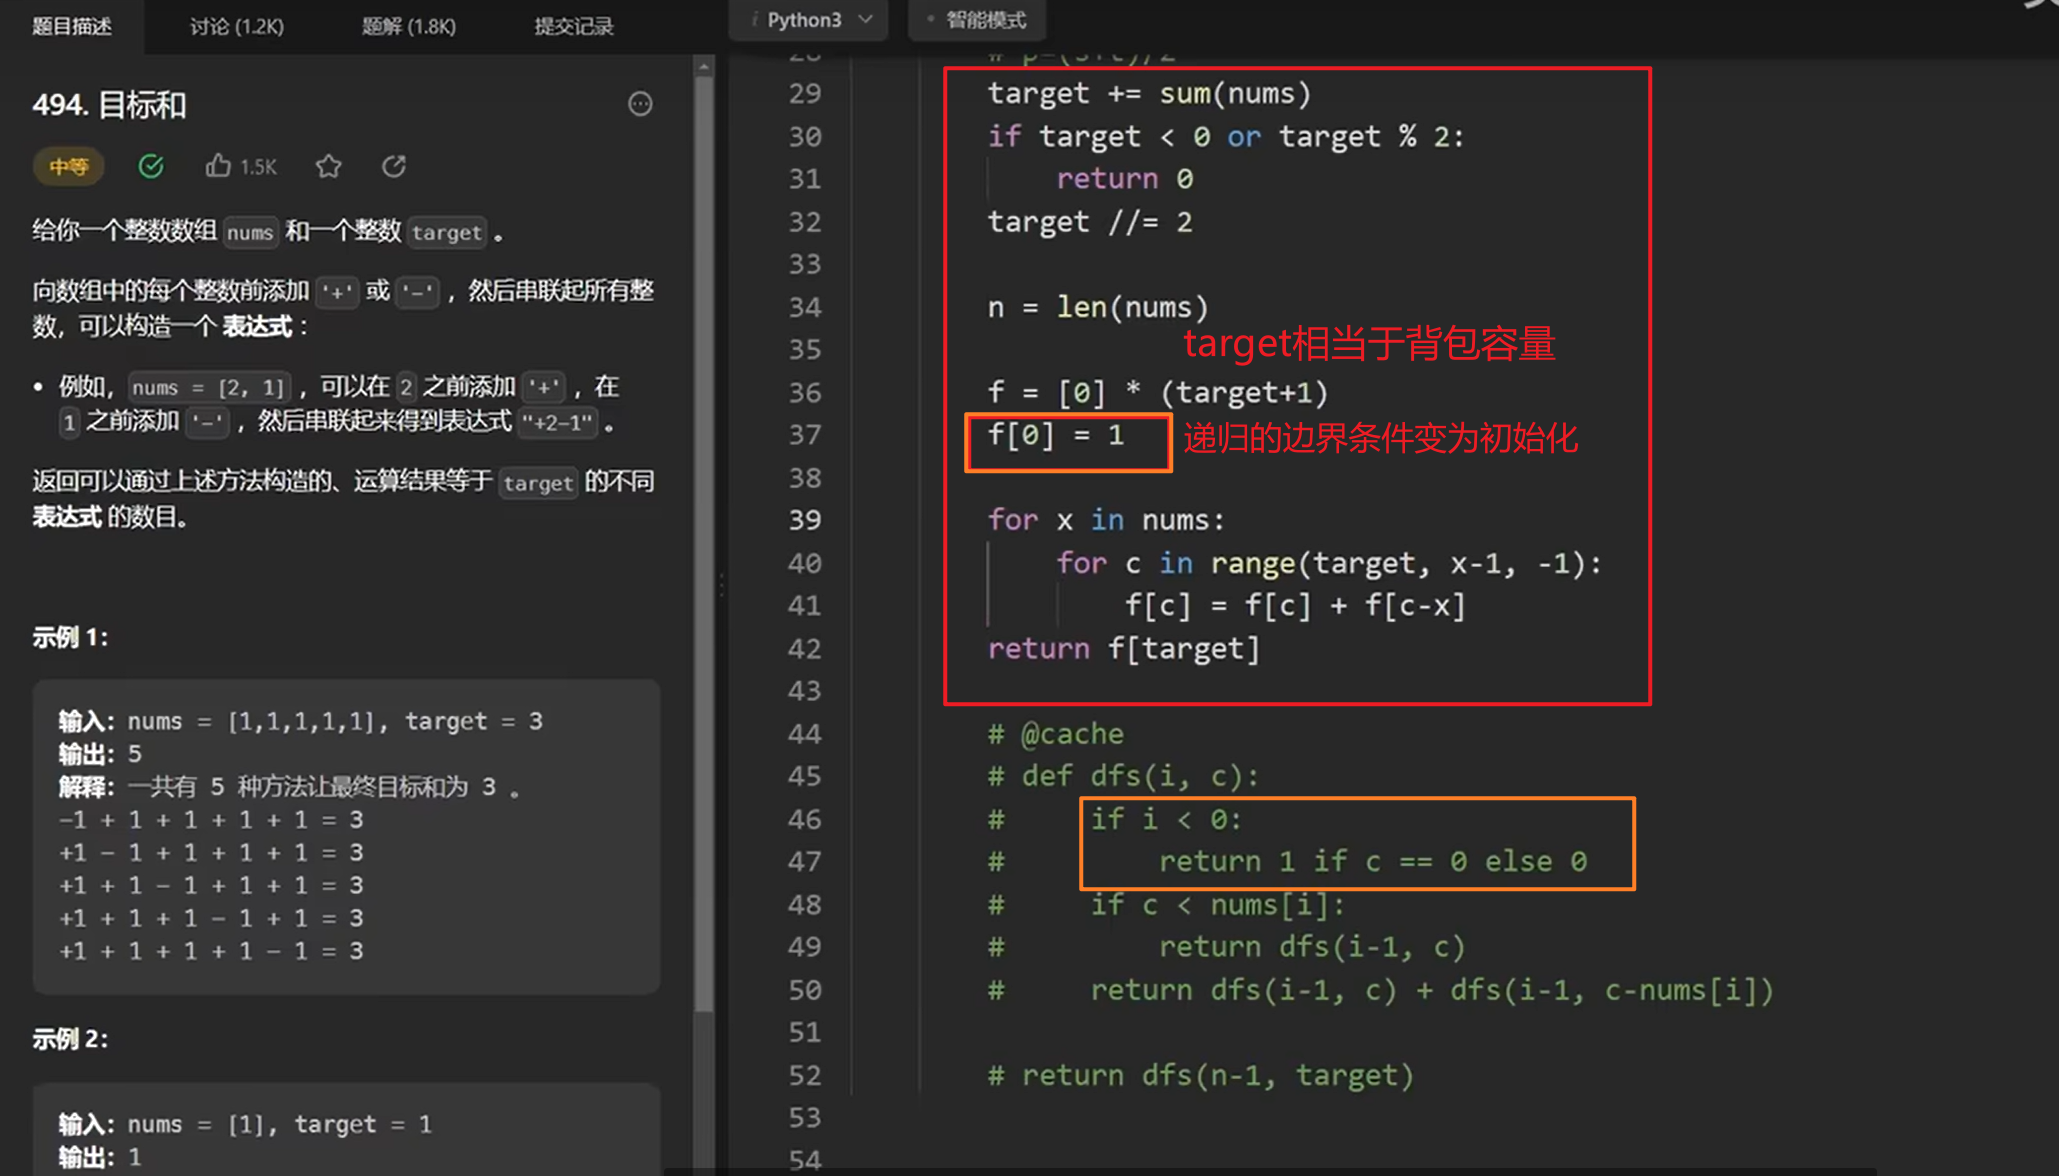Open the more options ellipsis icon
The width and height of the screenshot is (2059, 1176).
(640, 104)
